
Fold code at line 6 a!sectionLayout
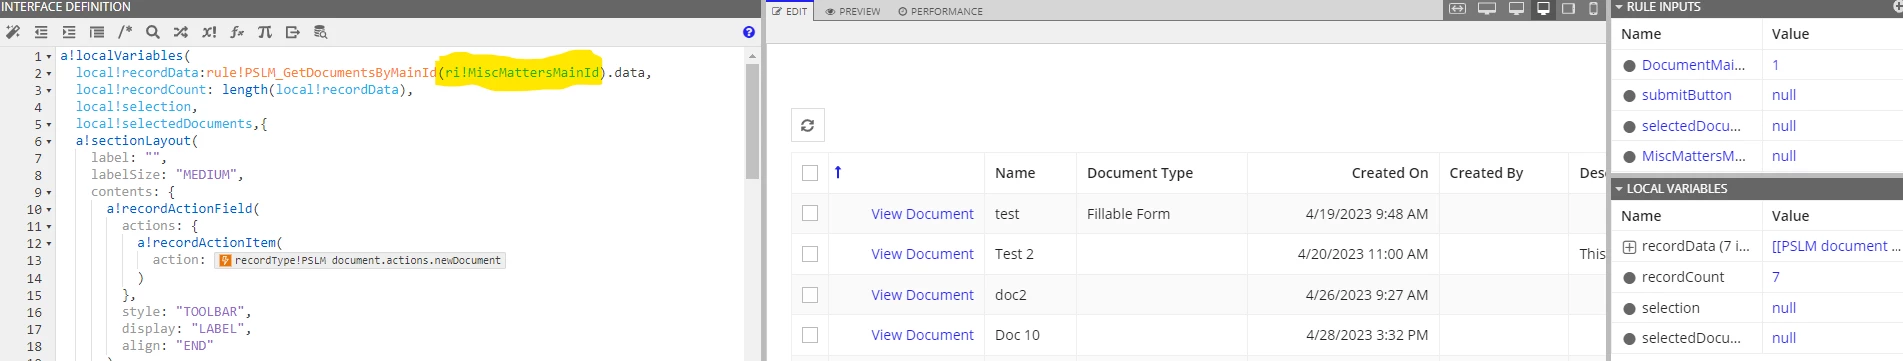(x=49, y=142)
